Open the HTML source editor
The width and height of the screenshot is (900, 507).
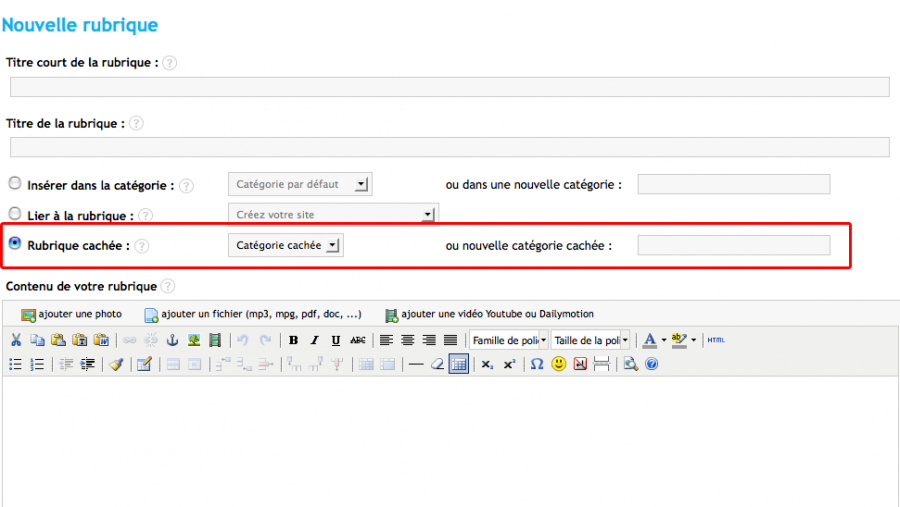716,340
